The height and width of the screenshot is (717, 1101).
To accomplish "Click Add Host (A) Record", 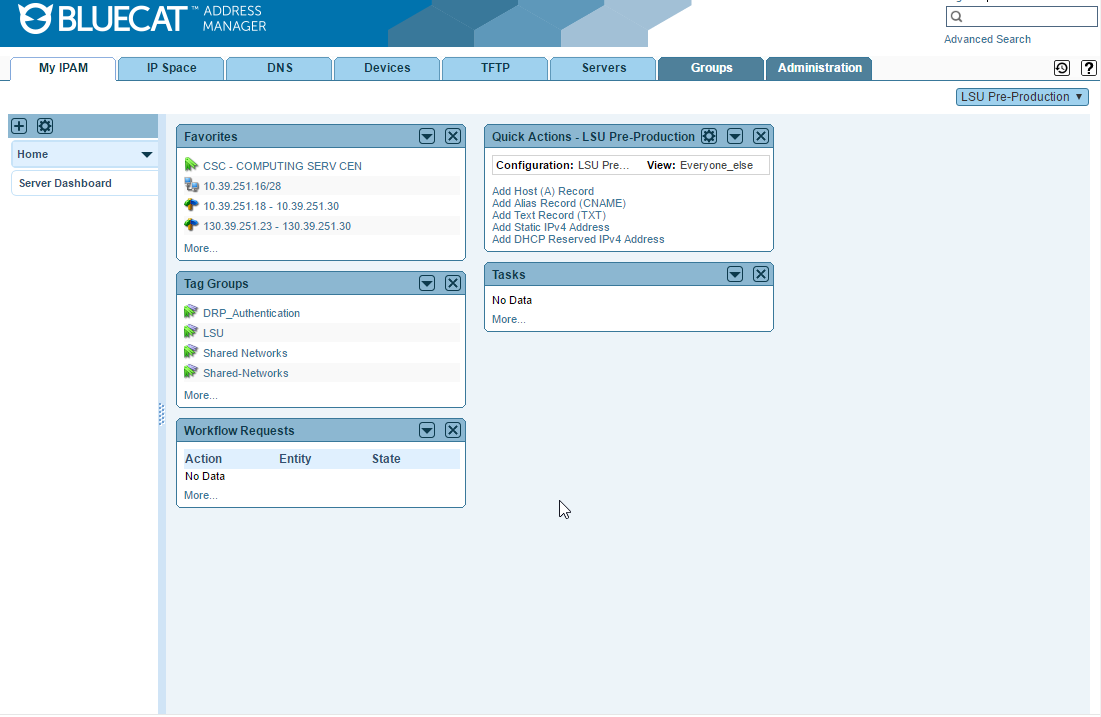I will pyautogui.click(x=543, y=191).
